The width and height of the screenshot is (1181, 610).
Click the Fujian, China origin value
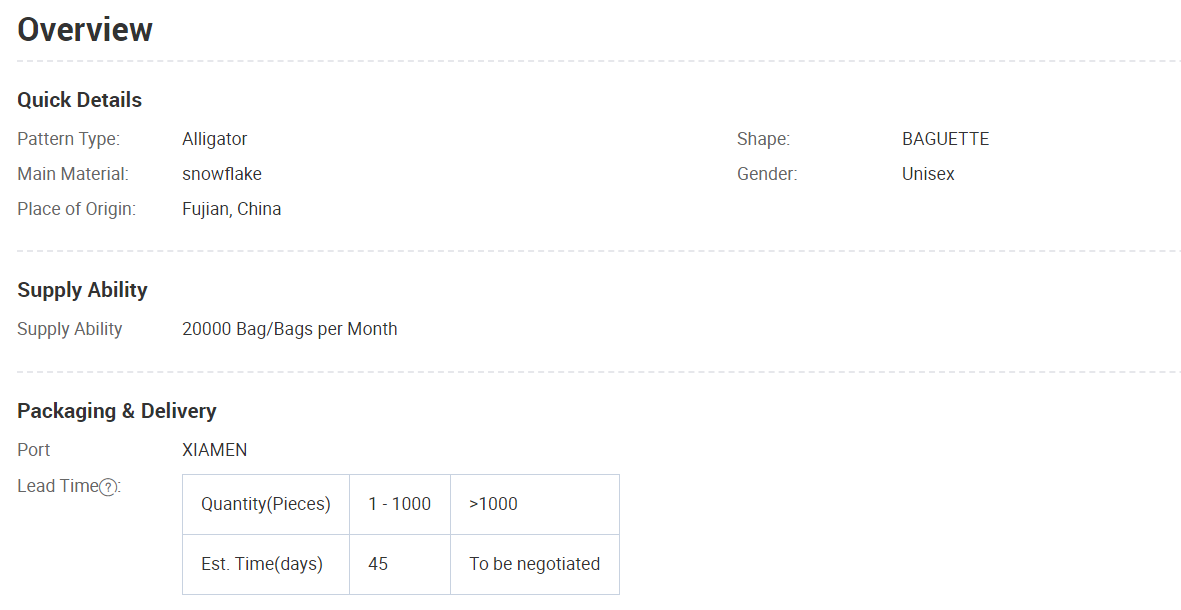tap(231, 209)
